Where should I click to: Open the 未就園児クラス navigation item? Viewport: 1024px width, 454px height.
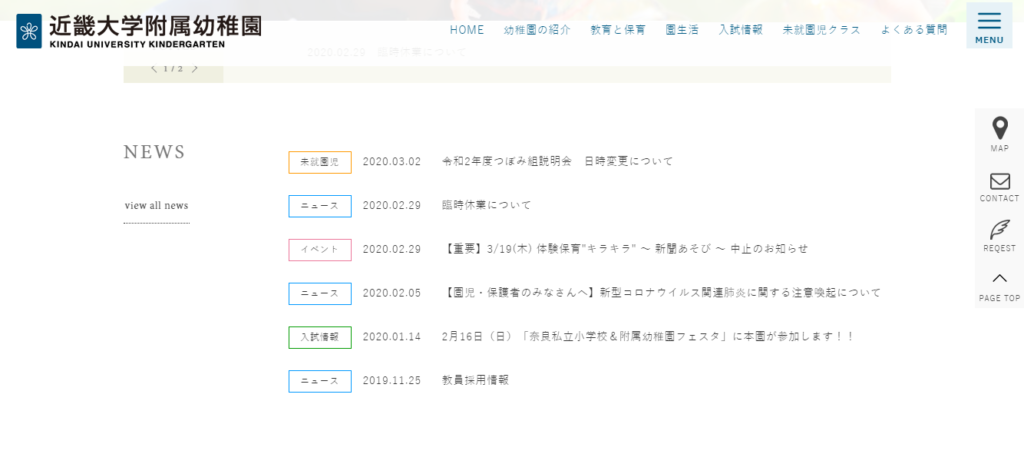[821, 30]
